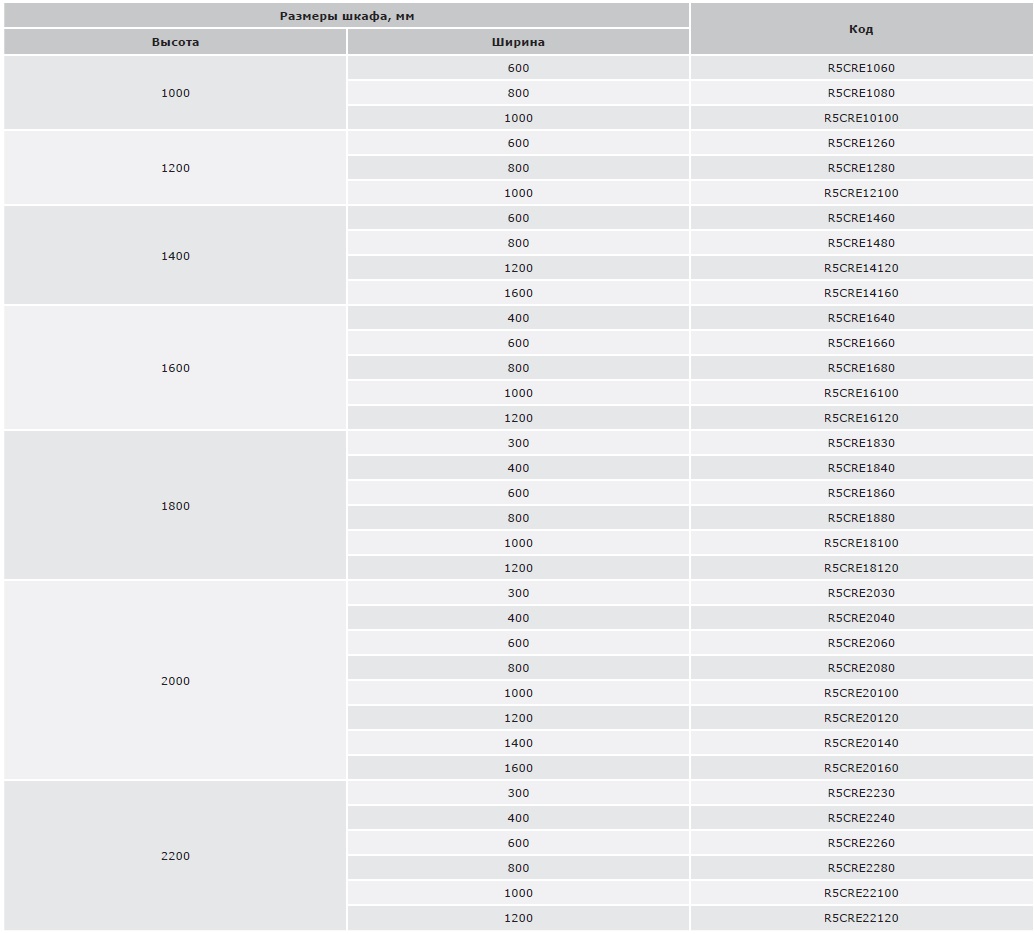Viewport: 1034px width, 934px height.
Task: Click code R5CRE2260
Action: 861,843
